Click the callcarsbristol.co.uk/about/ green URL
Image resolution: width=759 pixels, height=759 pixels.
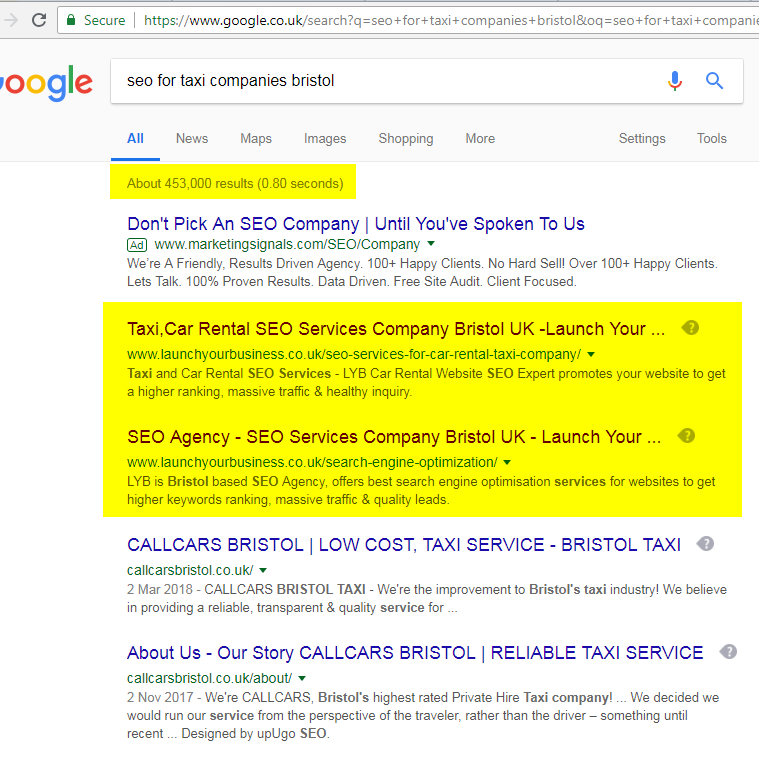click(209, 679)
